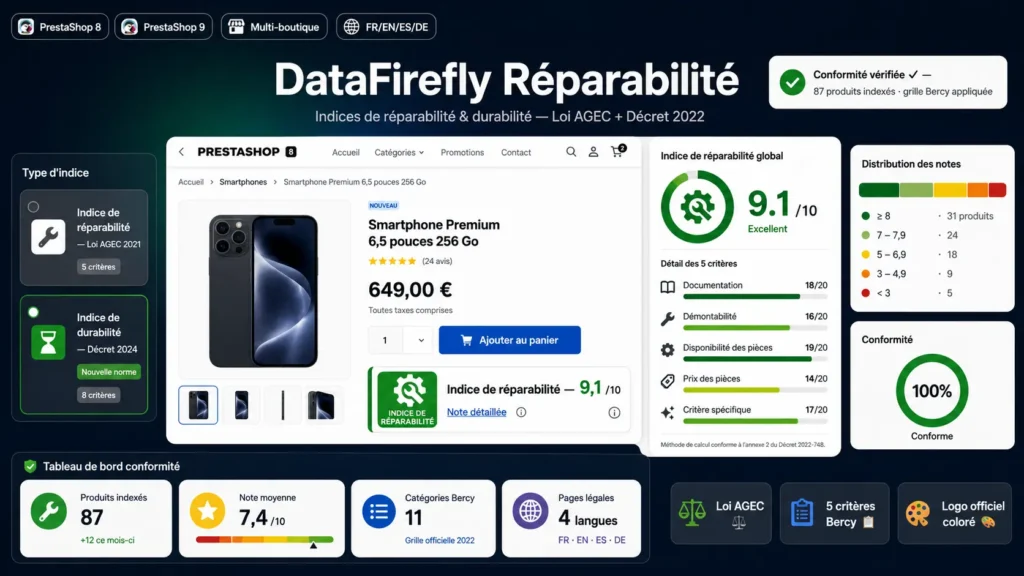Select the first product thumbnail
This screenshot has width=1024, height=576.
pos(198,405)
